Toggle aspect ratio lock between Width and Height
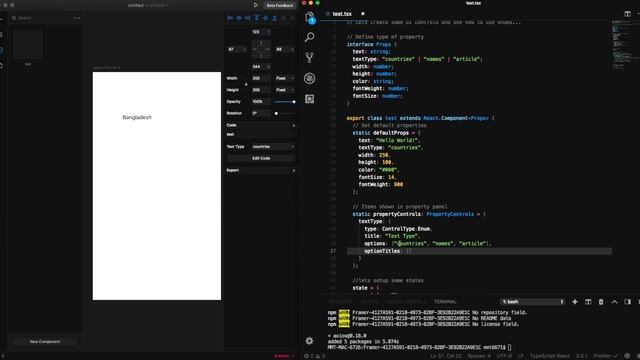 coord(246,84)
